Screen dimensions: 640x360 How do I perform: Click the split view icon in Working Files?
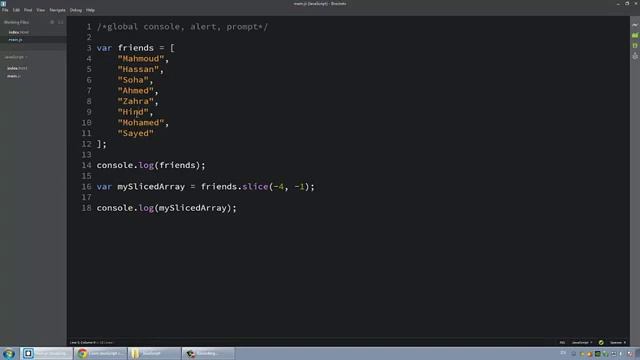coord(60,22)
